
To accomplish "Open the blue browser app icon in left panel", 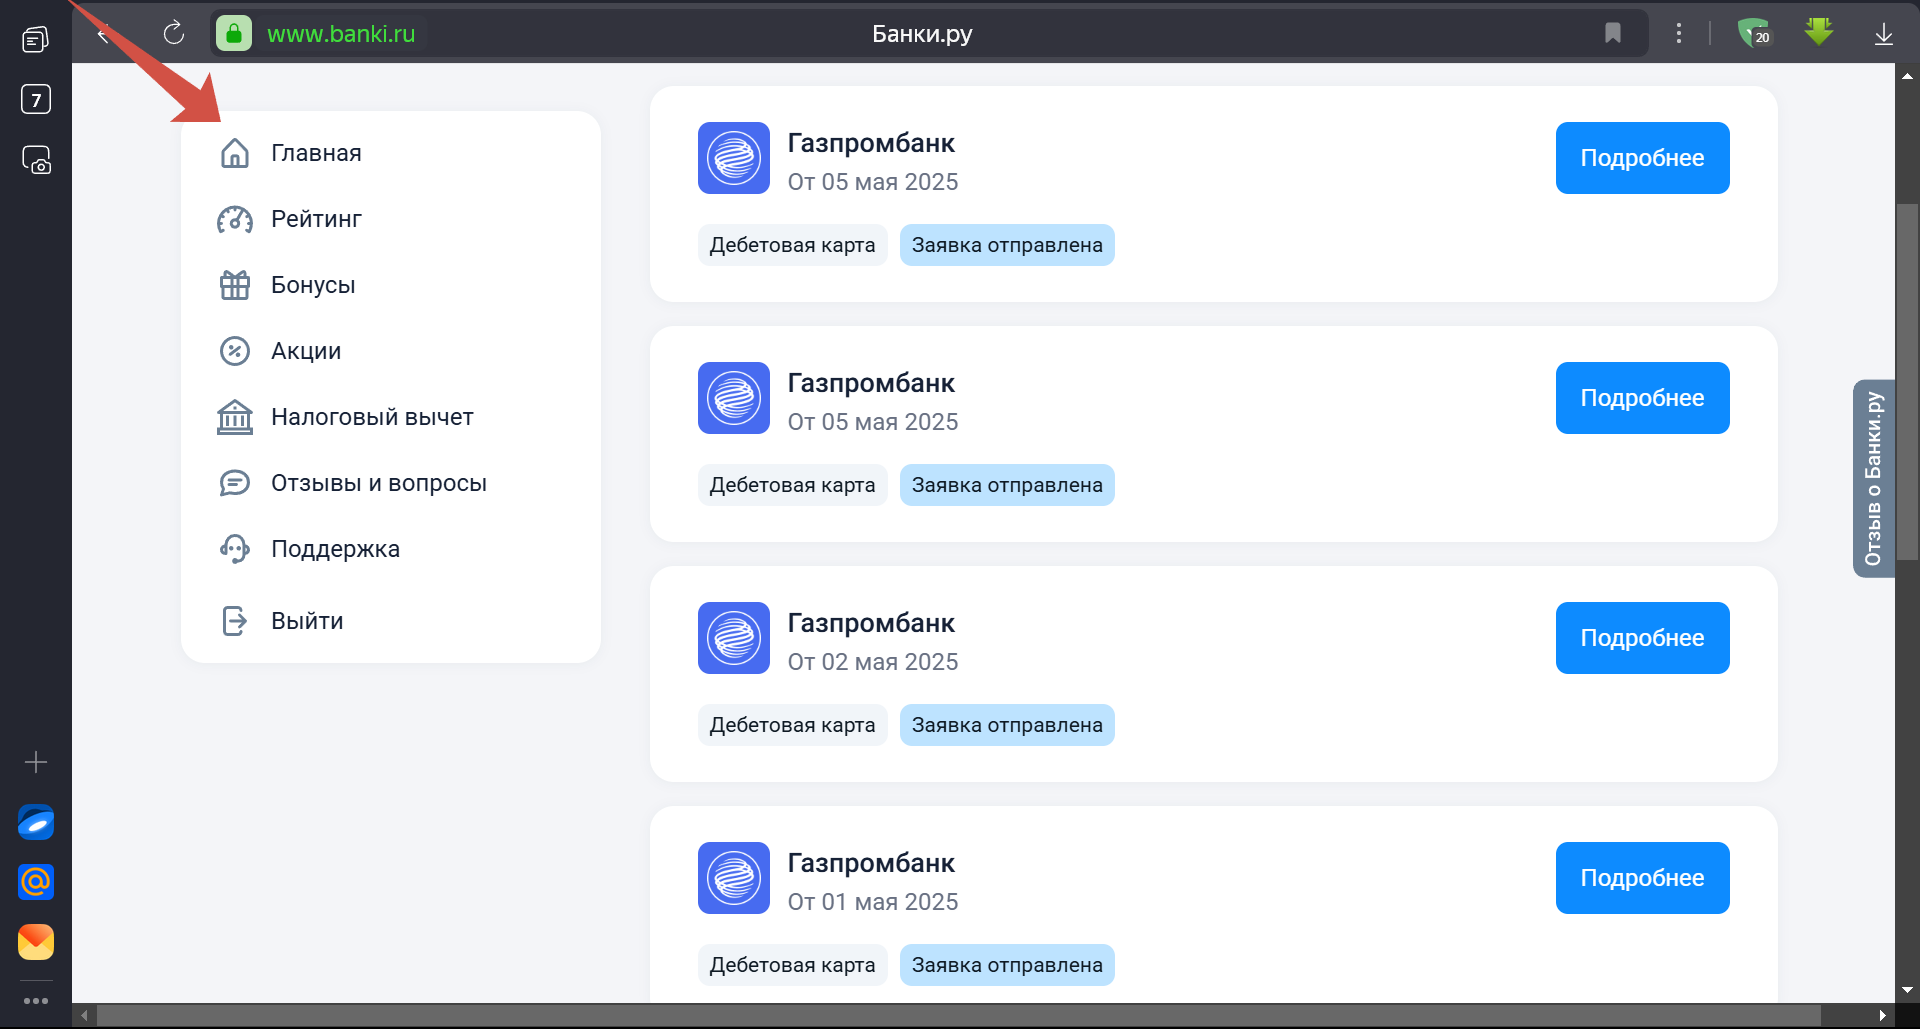I will (x=36, y=822).
